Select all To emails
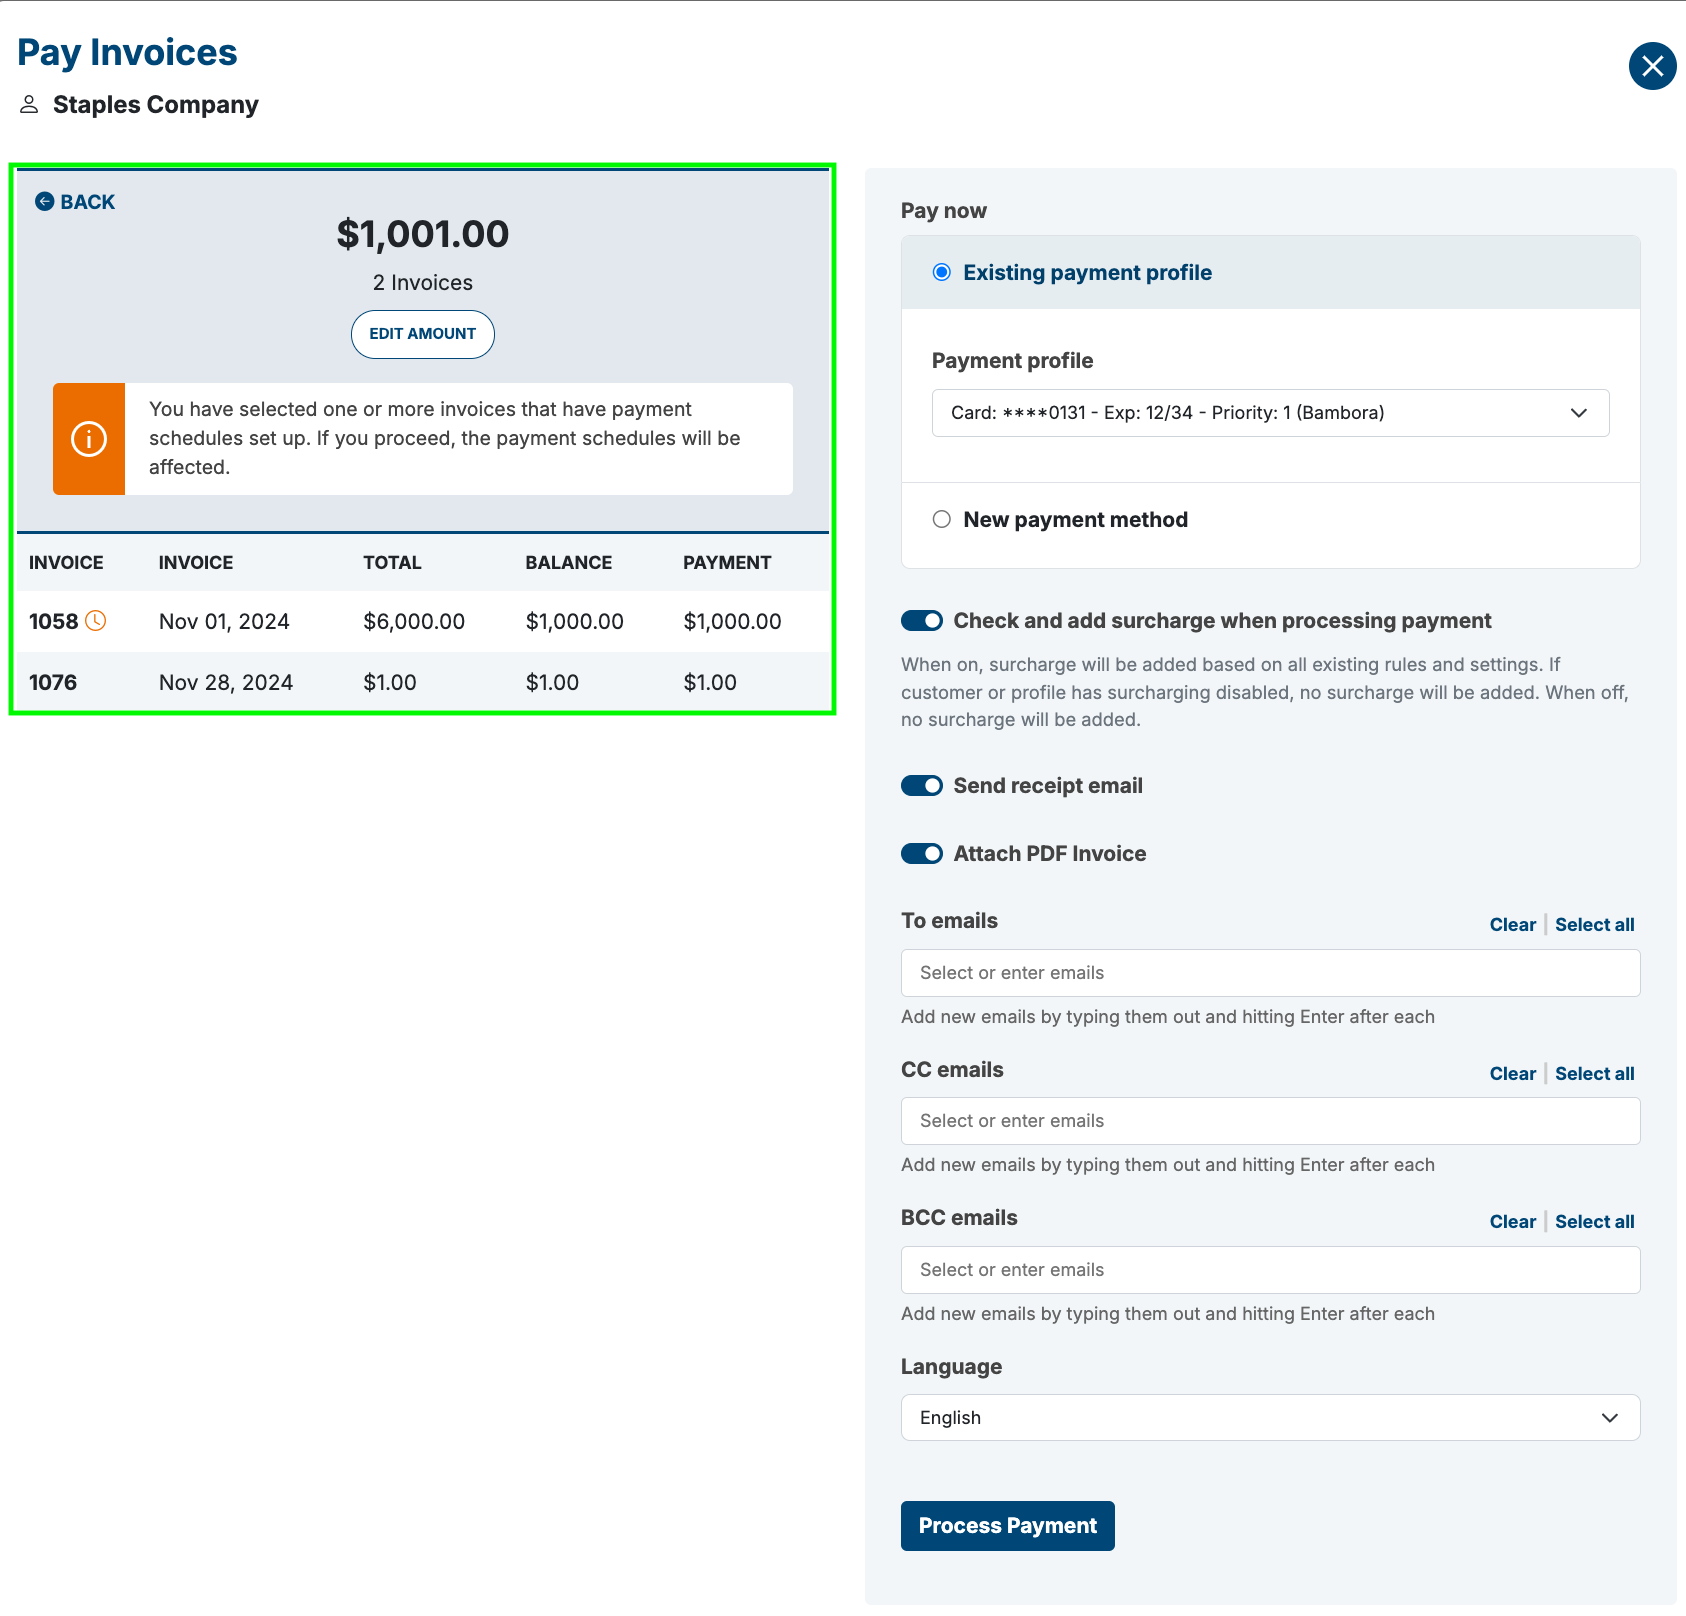The width and height of the screenshot is (1686, 1616). [x=1594, y=925]
